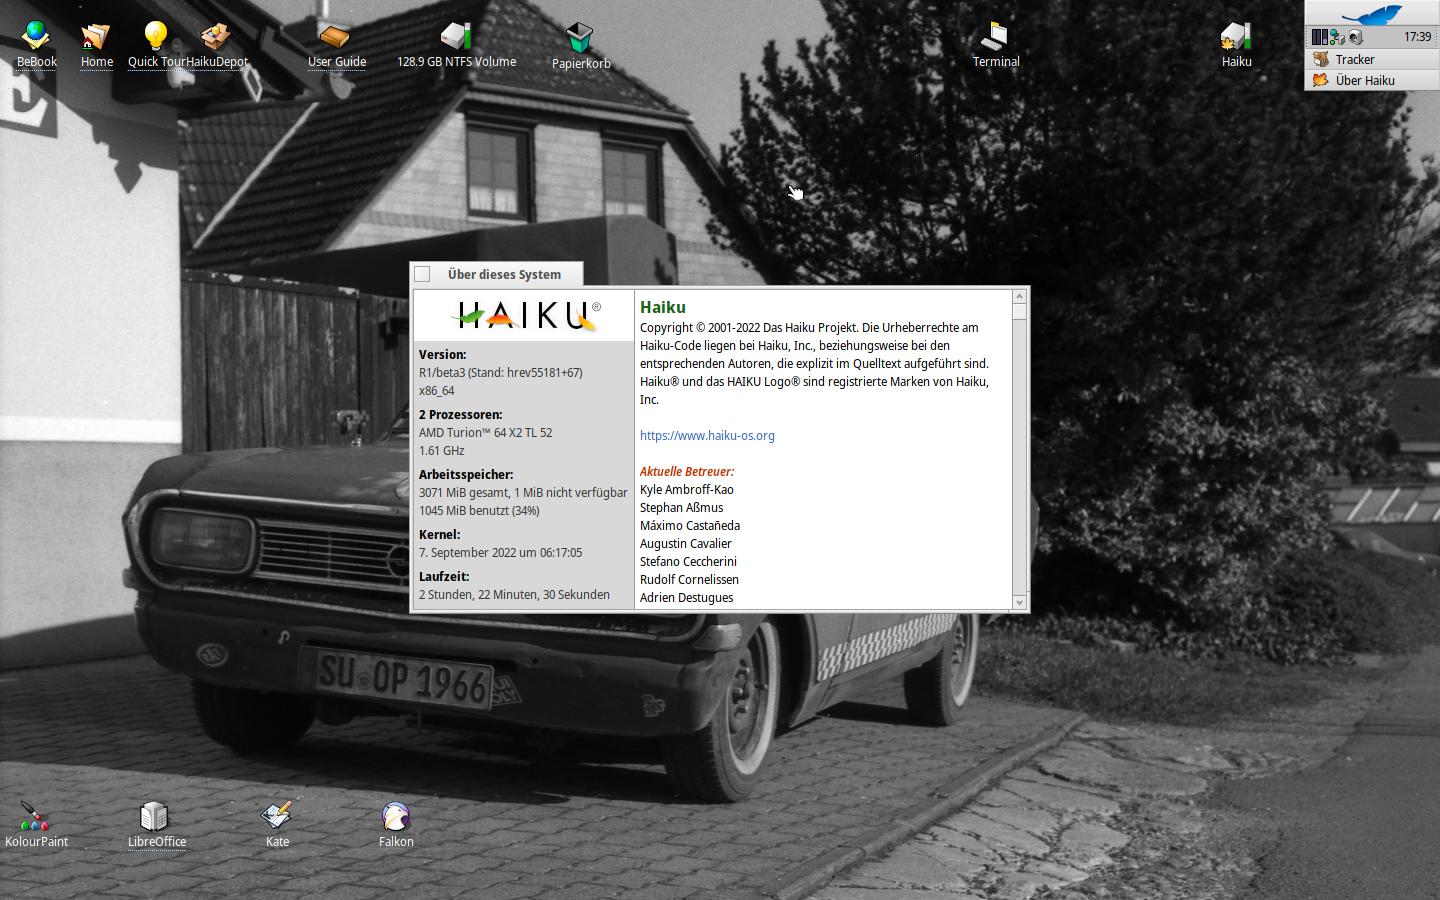
Task: Click the name Stefano Ceccherini
Action: pos(688,562)
